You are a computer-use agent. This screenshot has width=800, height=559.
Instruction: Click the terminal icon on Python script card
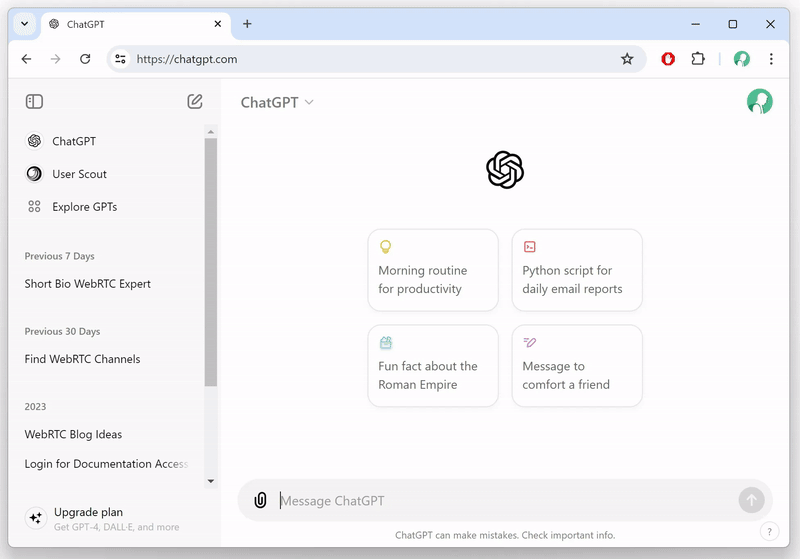pyautogui.click(x=530, y=247)
